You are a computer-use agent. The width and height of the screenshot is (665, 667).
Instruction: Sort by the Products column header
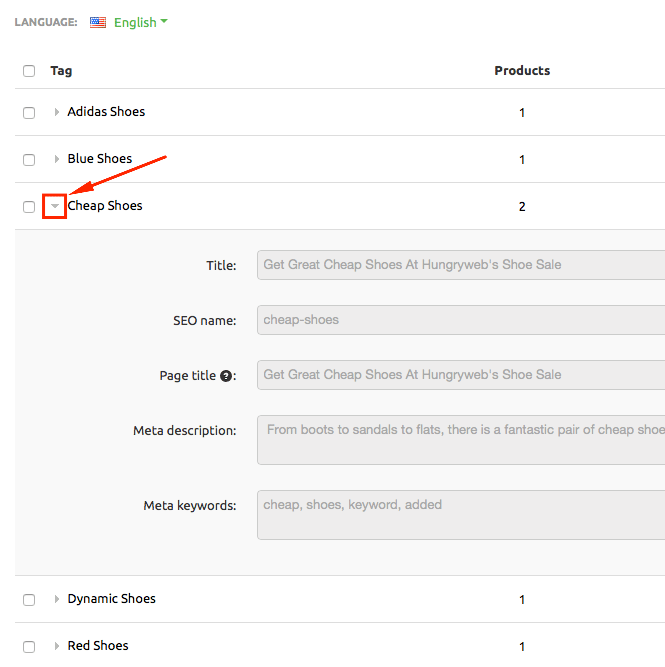tap(522, 71)
